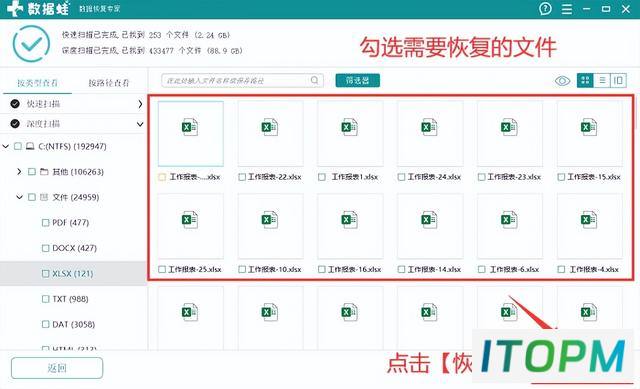Collapse the 深度扫描 section chevron
The width and height of the screenshot is (640, 389).
(140, 124)
